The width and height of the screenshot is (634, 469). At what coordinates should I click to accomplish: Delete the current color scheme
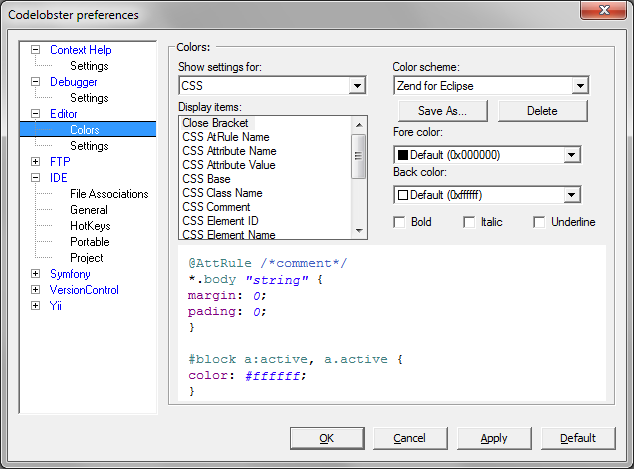pyautogui.click(x=542, y=111)
